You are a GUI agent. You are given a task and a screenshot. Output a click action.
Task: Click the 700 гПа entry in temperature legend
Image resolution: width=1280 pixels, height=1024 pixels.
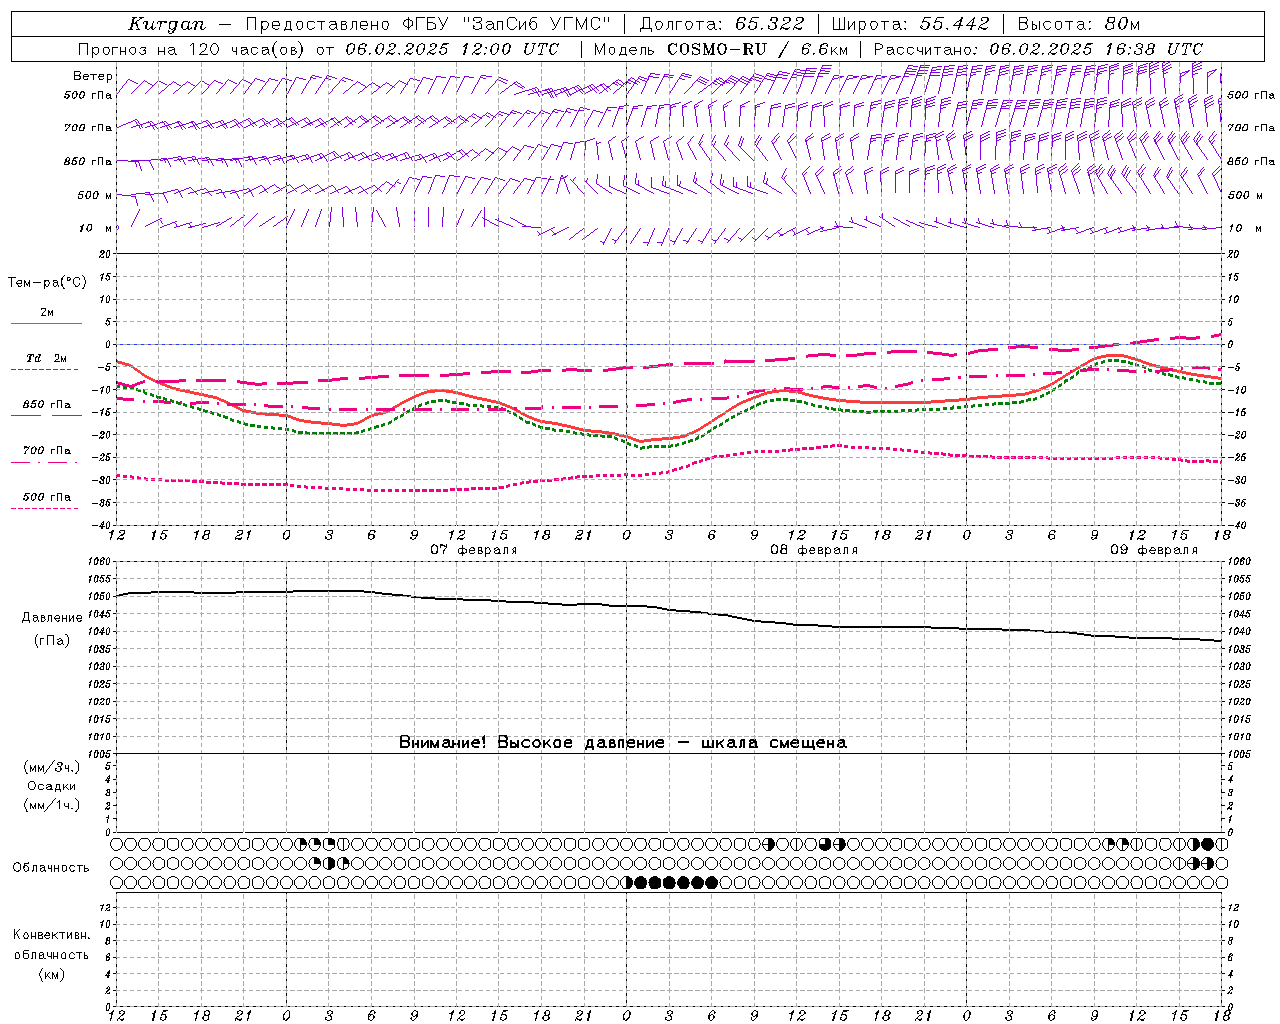point(46,451)
